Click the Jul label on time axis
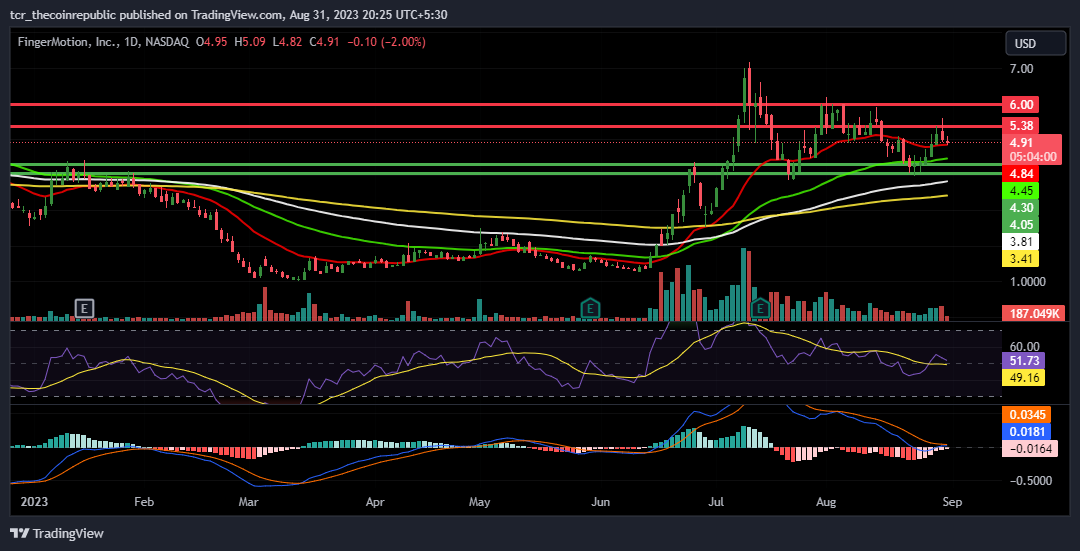 click(x=717, y=501)
